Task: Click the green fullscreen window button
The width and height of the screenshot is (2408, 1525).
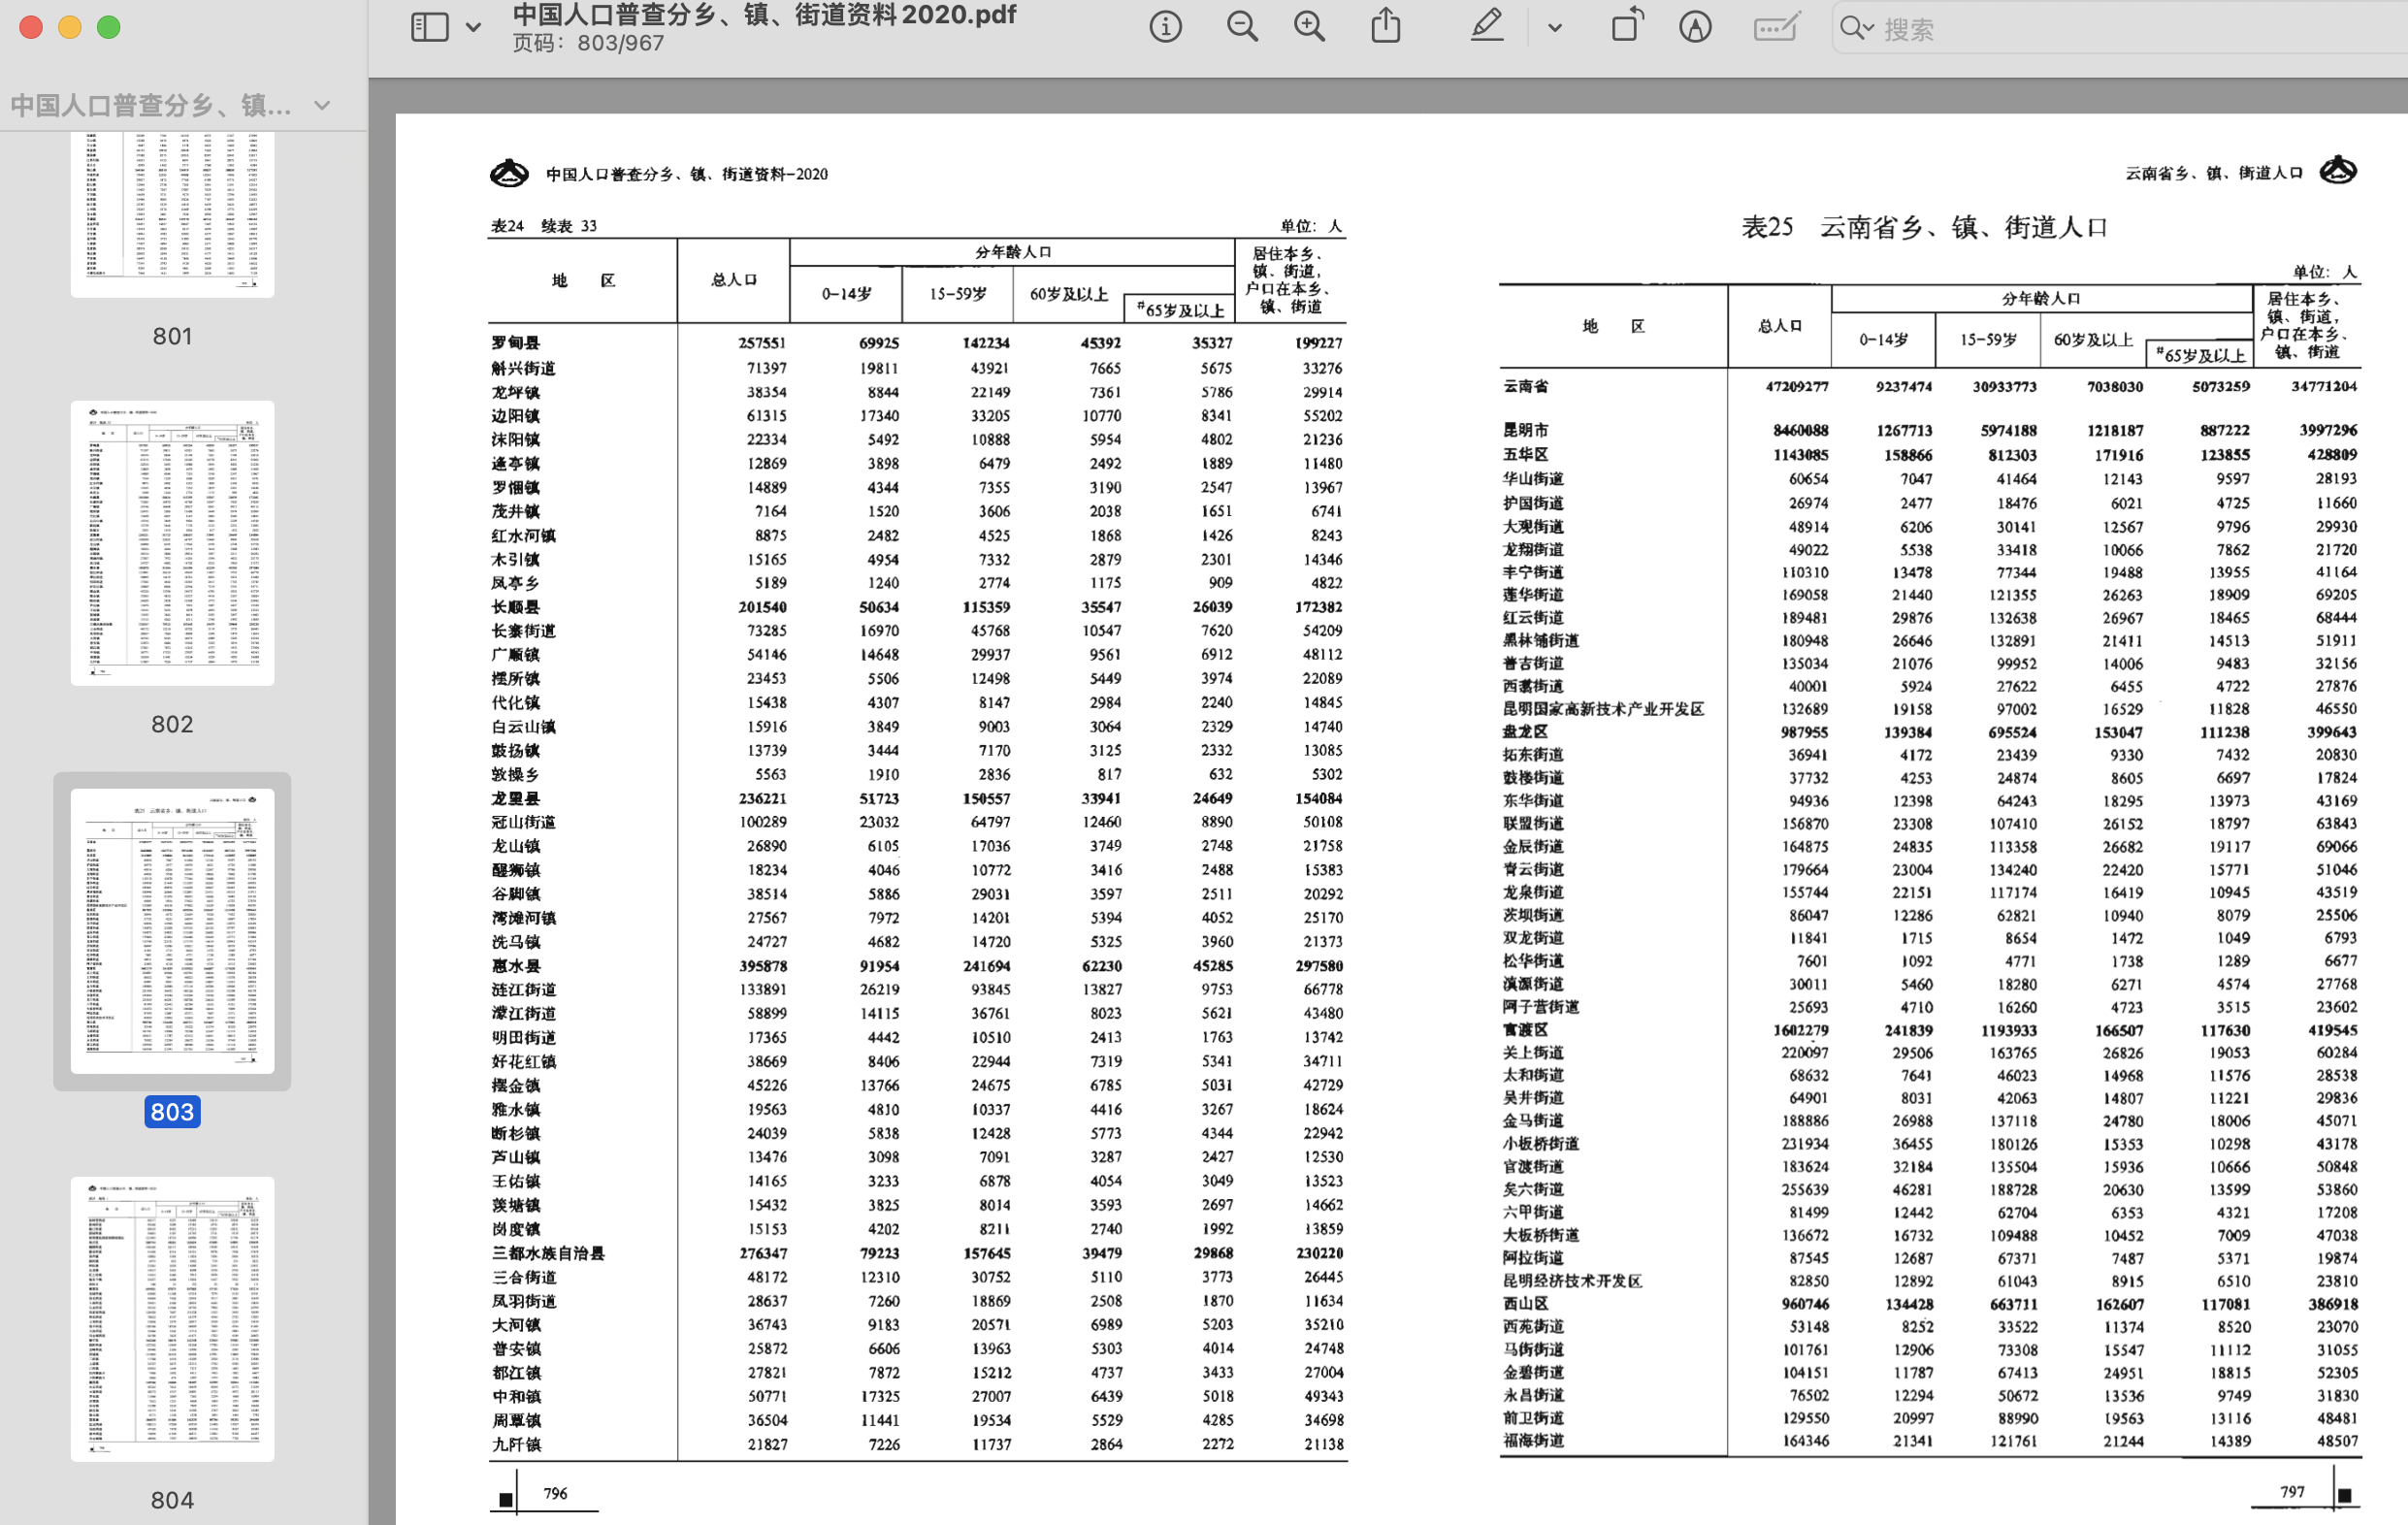Action: click(x=109, y=27)
